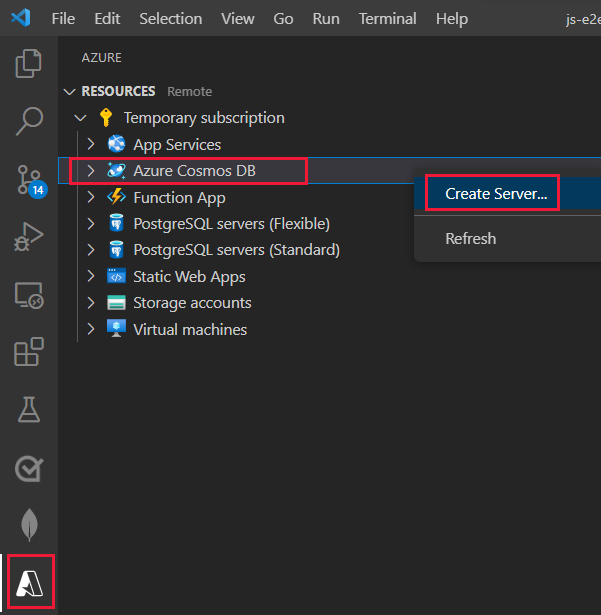Open the Search view icon
The image size is (601, 615).
coord(29,121)
